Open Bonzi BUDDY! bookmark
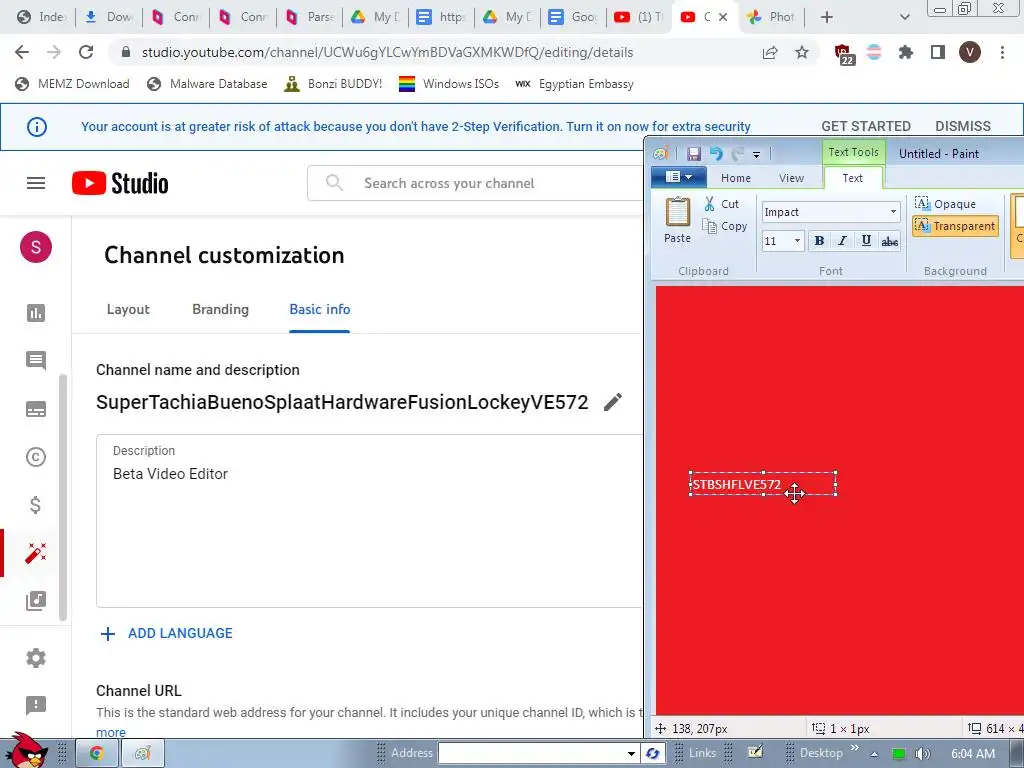This screenshot has height=768, width=1024. click(333, 84)
